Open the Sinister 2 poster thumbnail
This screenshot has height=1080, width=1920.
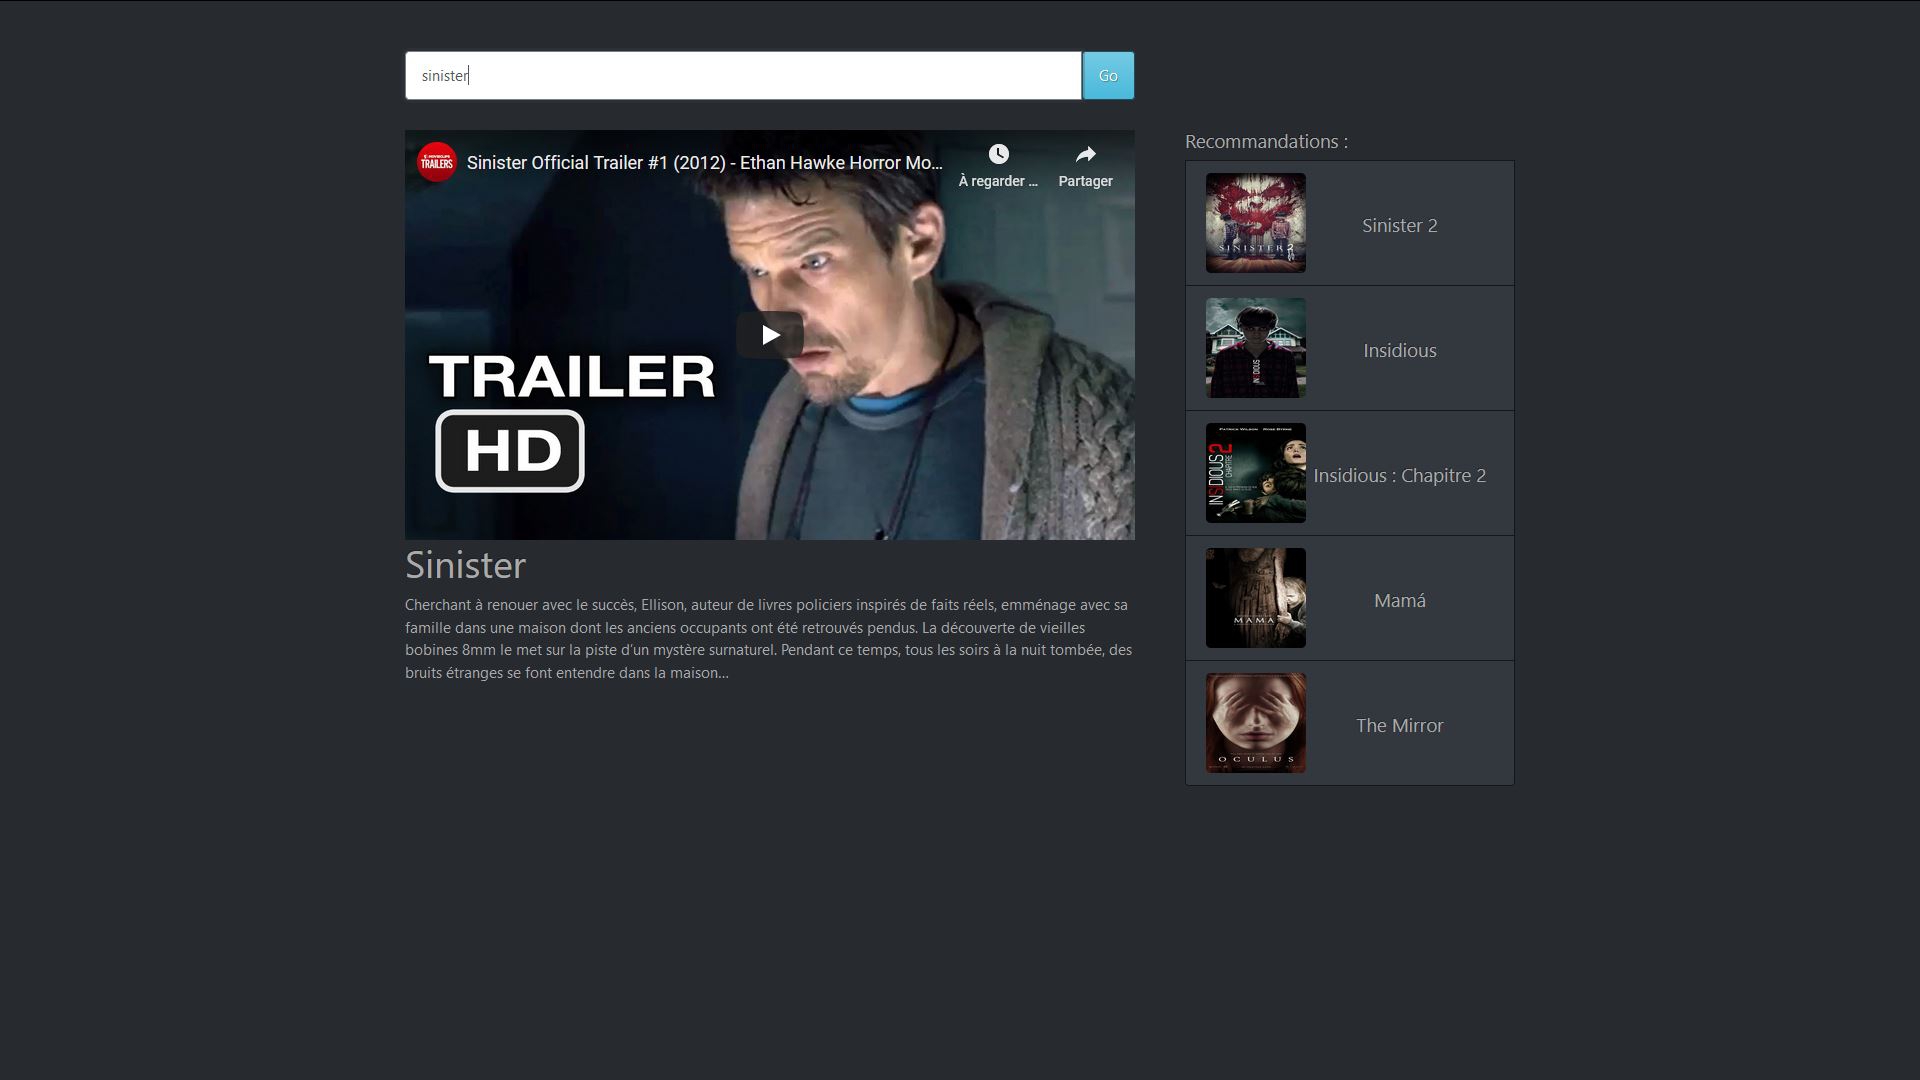1255,223
